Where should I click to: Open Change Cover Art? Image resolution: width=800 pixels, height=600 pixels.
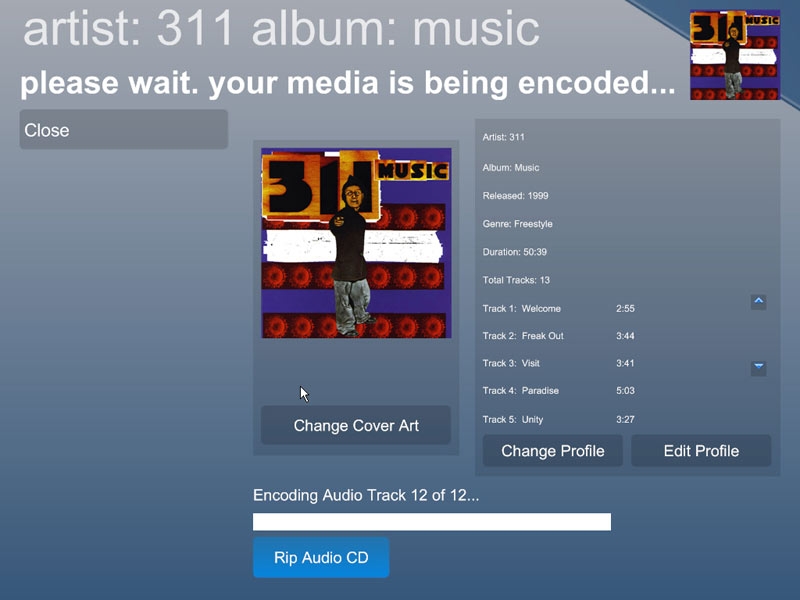coord(356,425)
